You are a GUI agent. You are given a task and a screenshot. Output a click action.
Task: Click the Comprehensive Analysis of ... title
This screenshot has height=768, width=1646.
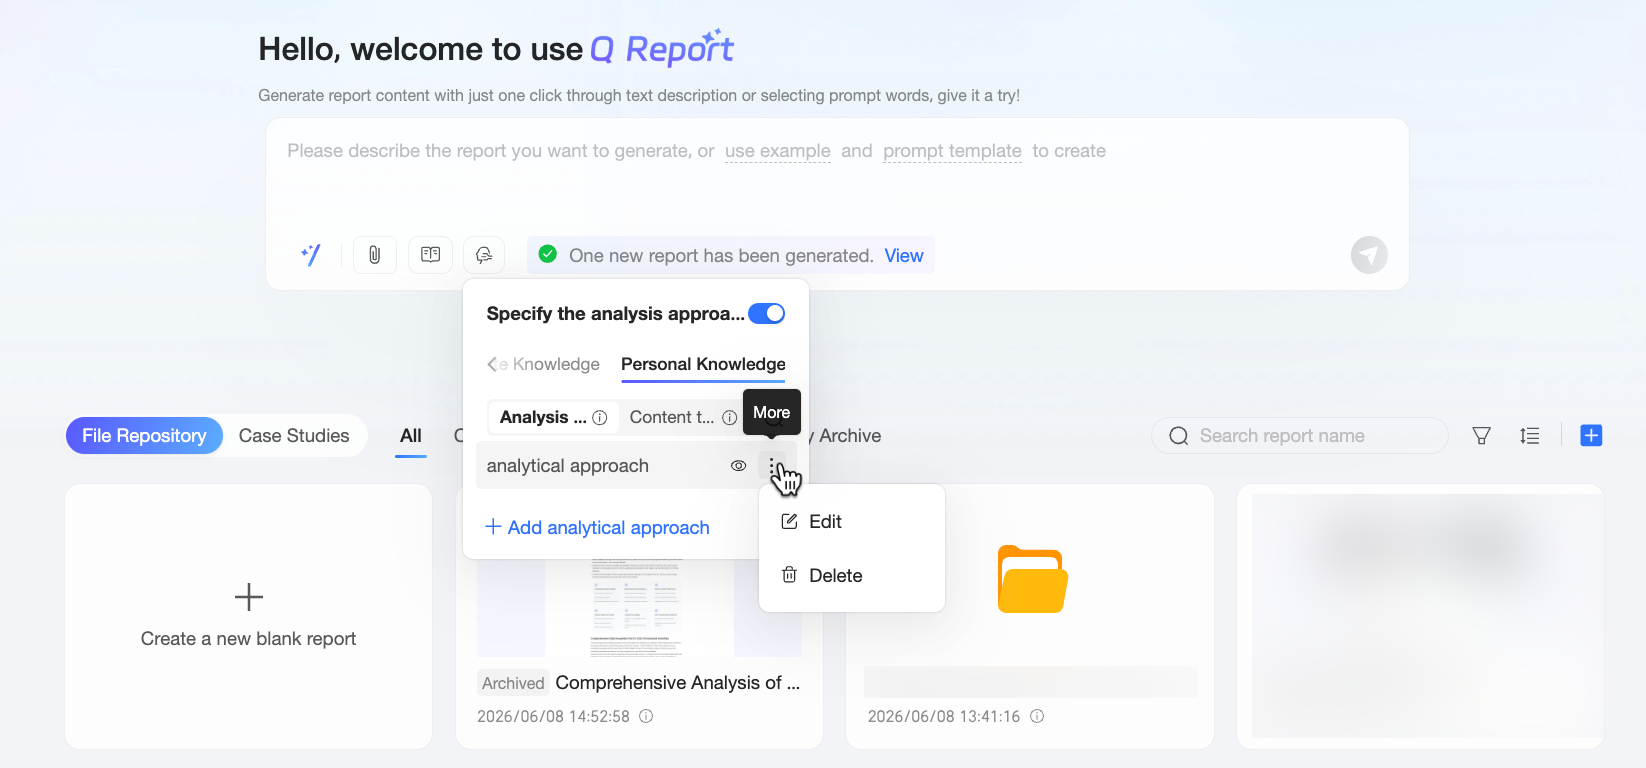tap(678, 683)
